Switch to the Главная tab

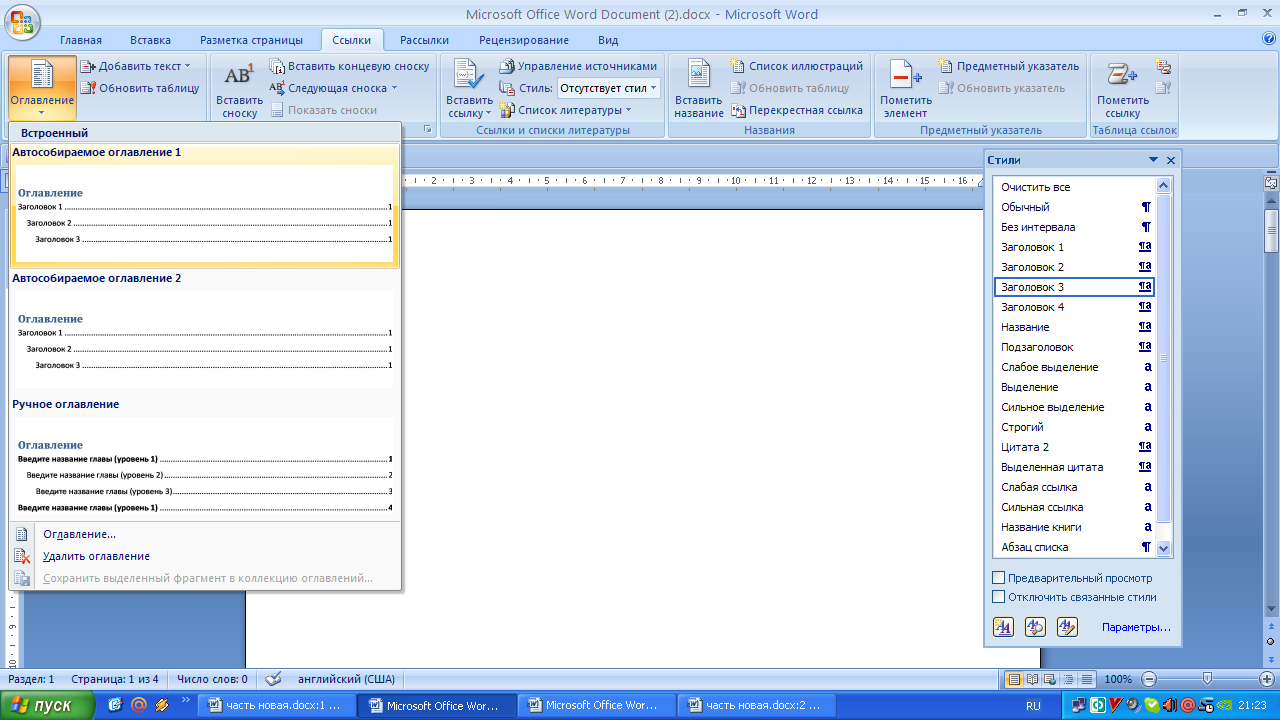[x=81, y=40]
